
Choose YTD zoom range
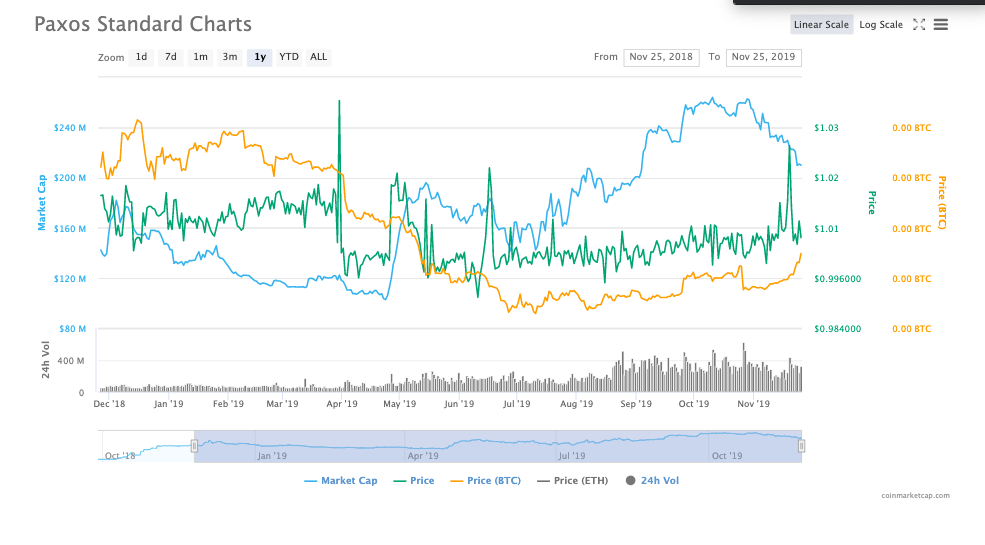click(x=289, y=57)
